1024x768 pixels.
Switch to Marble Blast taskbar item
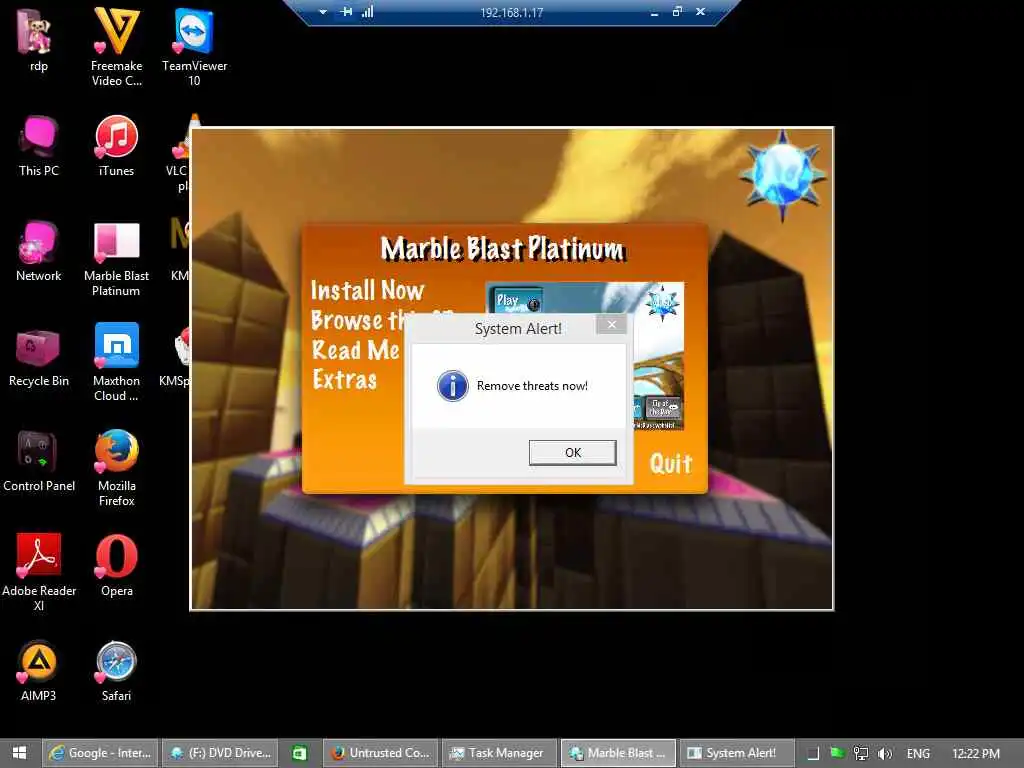pos(618,753)
